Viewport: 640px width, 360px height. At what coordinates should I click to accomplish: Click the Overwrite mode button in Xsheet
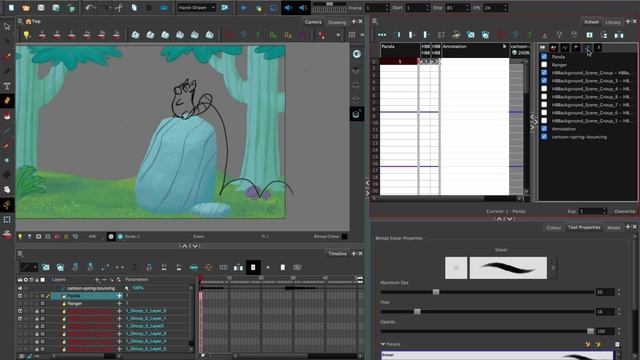pos(624,211)
